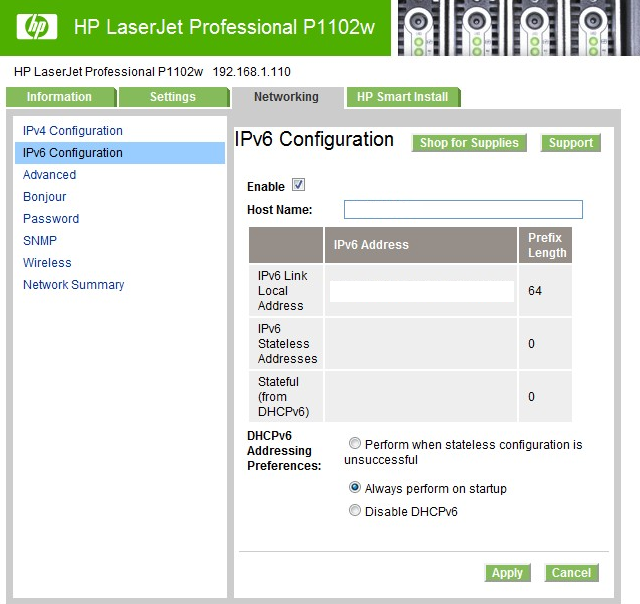Click the Support button
640x604 pixels.
point(571,143)
